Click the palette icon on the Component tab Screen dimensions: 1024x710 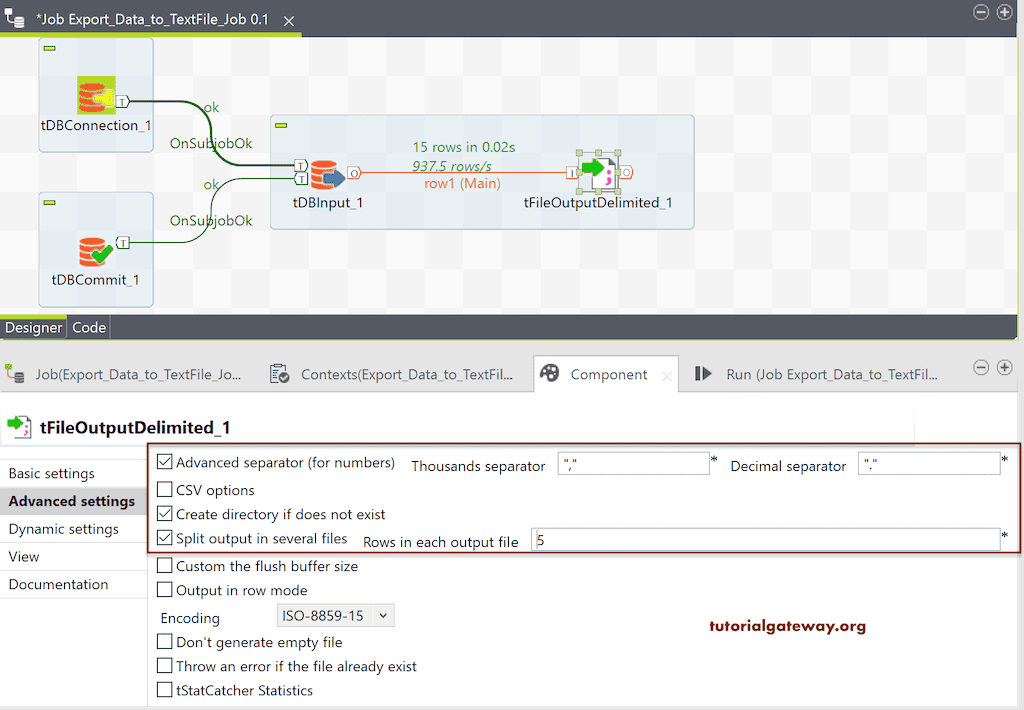pos(548,373)
